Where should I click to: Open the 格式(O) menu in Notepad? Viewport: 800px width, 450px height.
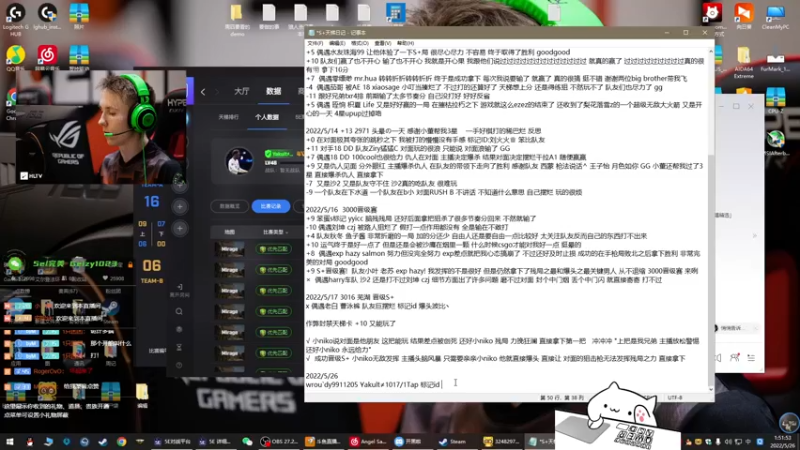pos(359,43)
